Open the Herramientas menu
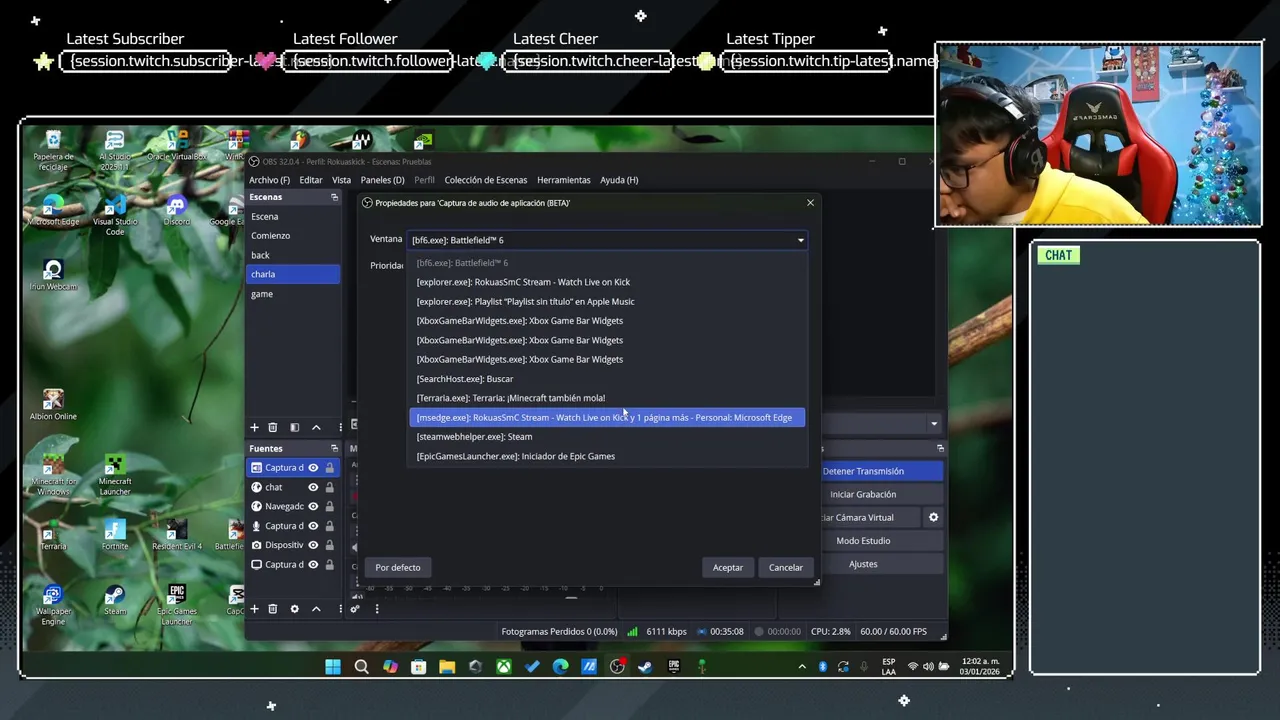 click(564, 180)
